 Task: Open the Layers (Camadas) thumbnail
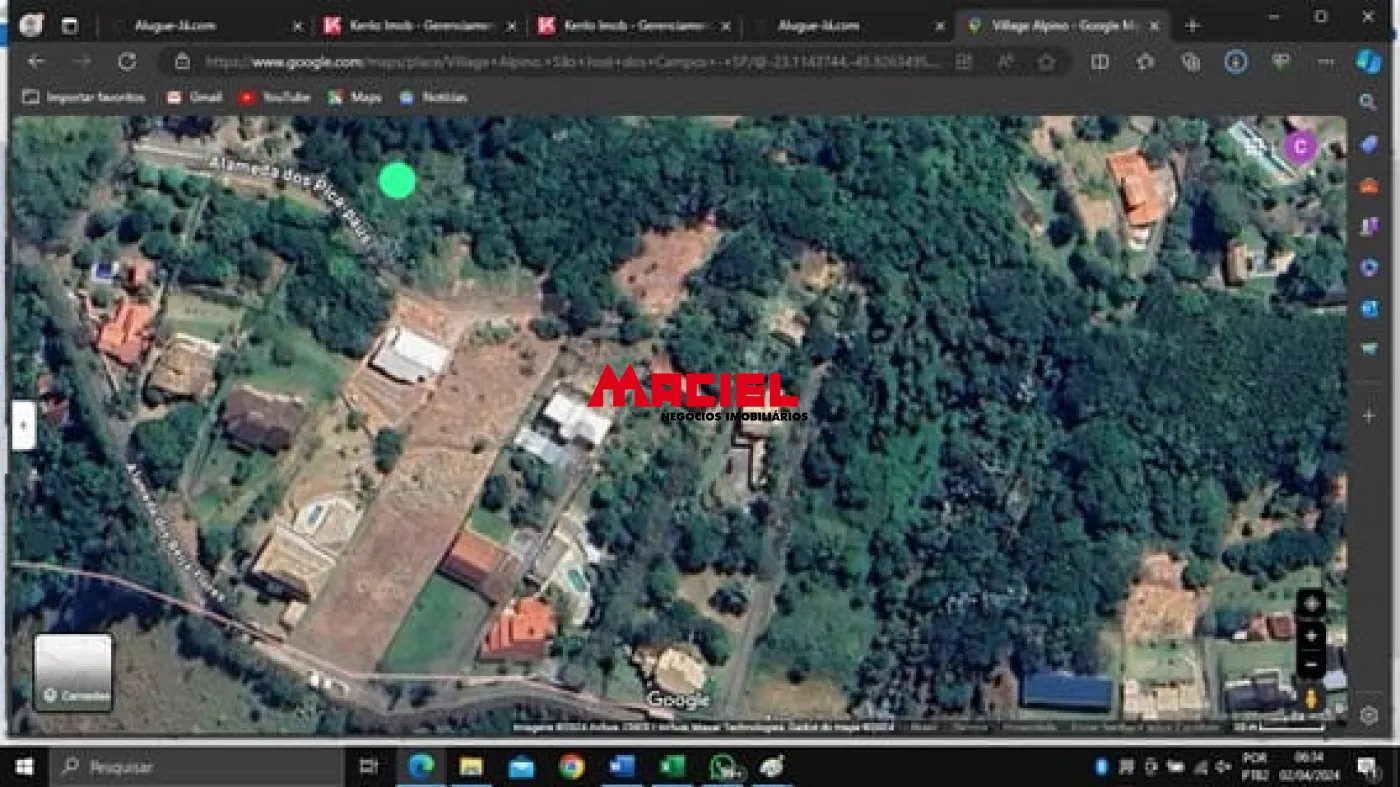[73, 672]
